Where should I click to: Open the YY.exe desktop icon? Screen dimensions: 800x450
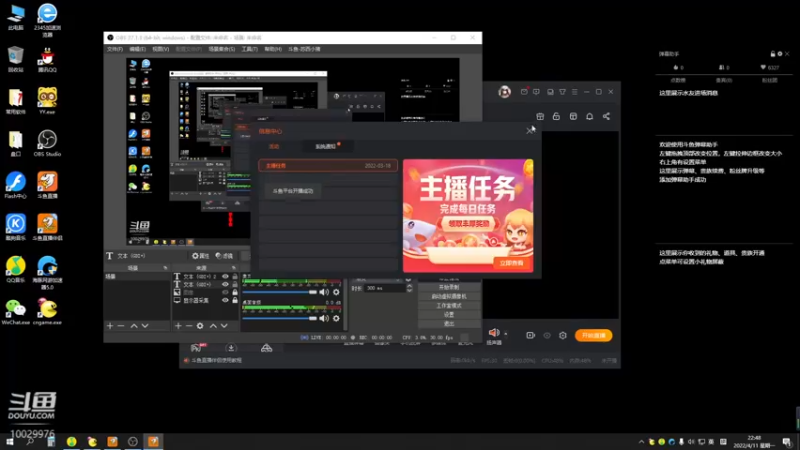(x=47, y=101)
